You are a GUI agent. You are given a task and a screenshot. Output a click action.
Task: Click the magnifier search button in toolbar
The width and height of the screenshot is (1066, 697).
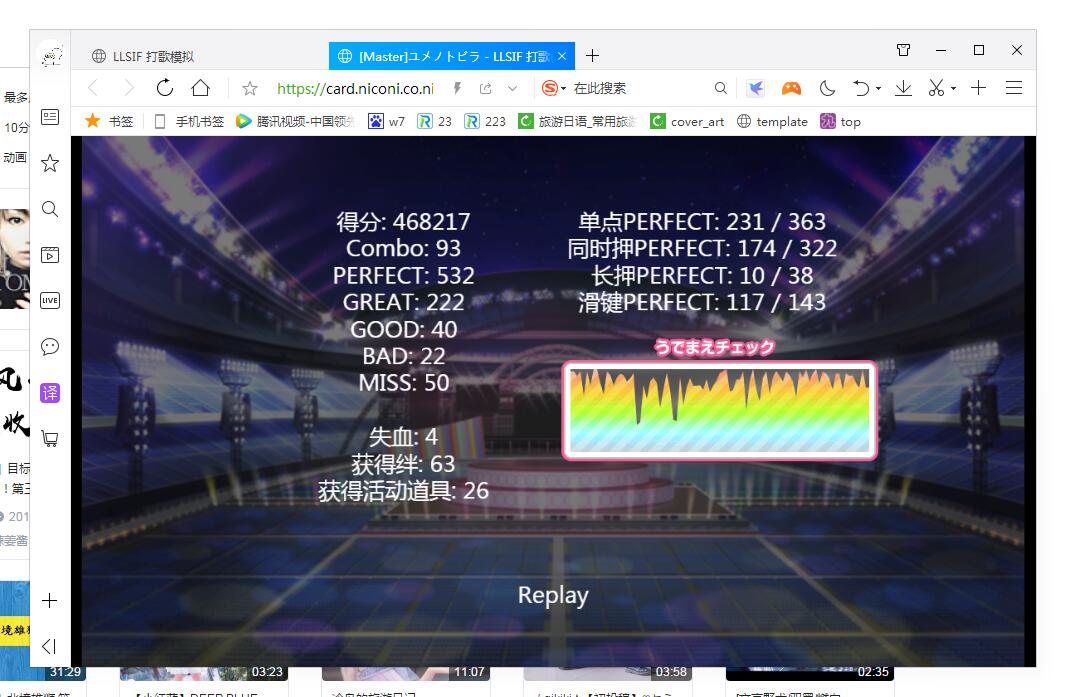point(721,88)
